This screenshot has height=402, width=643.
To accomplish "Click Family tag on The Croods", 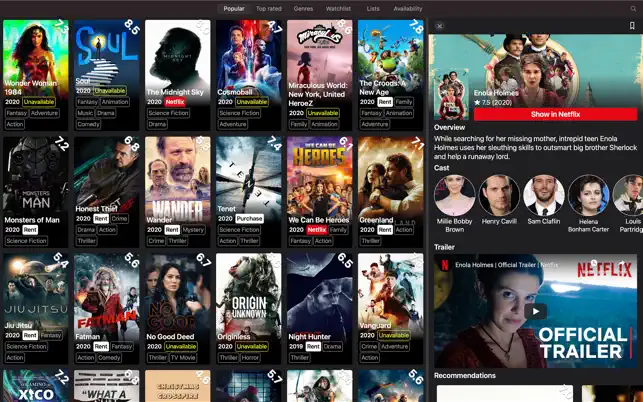I will click(x=404, y=102).
